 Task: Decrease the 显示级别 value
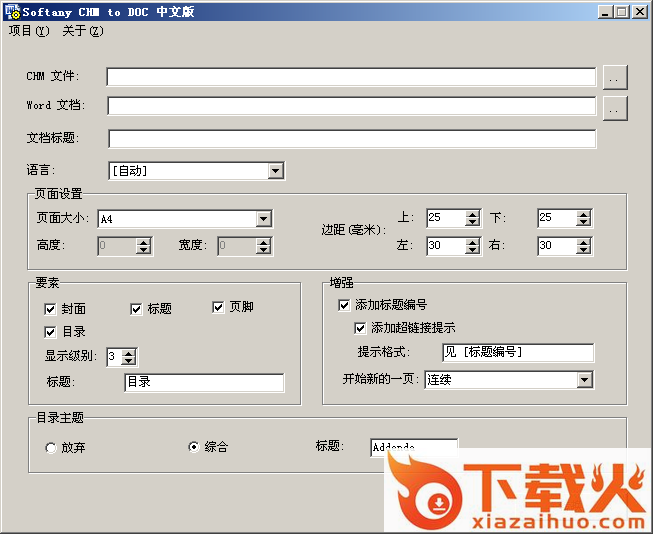pyautogui.click(x=129, y=361)
